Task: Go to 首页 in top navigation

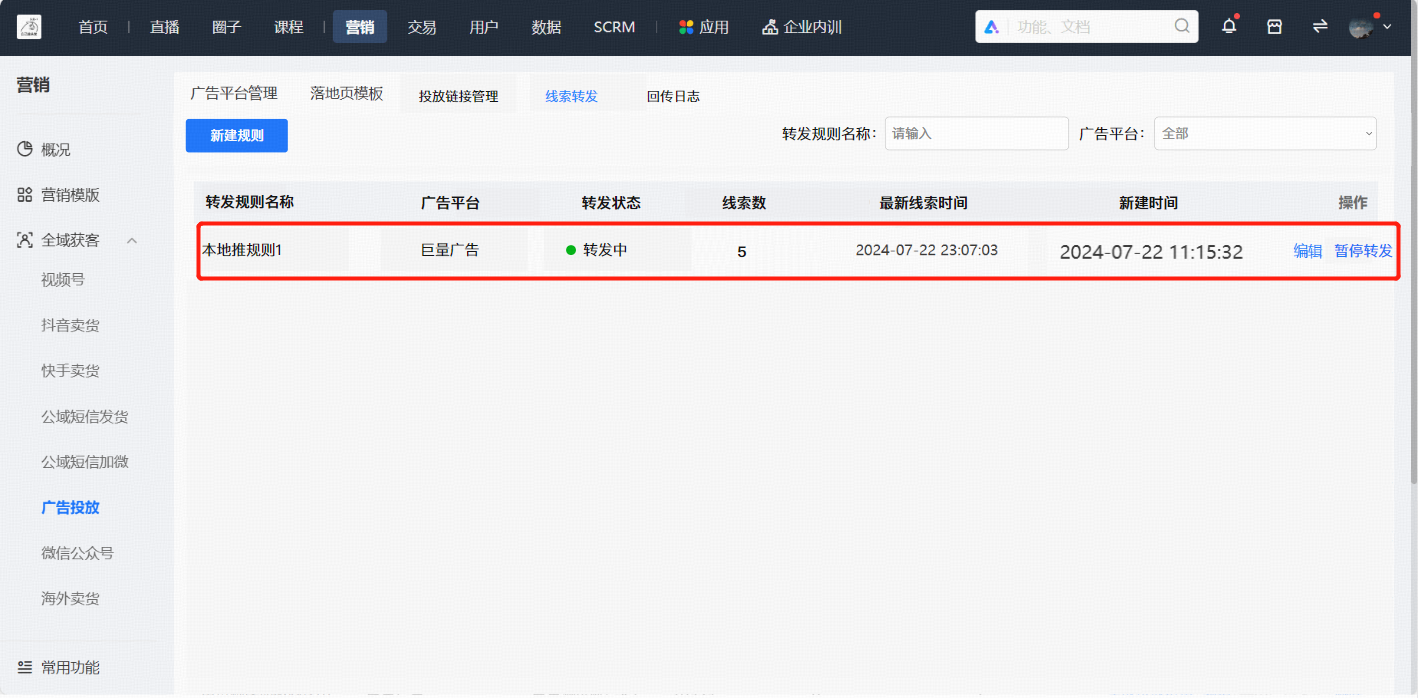Action: [x=93, y=27]
